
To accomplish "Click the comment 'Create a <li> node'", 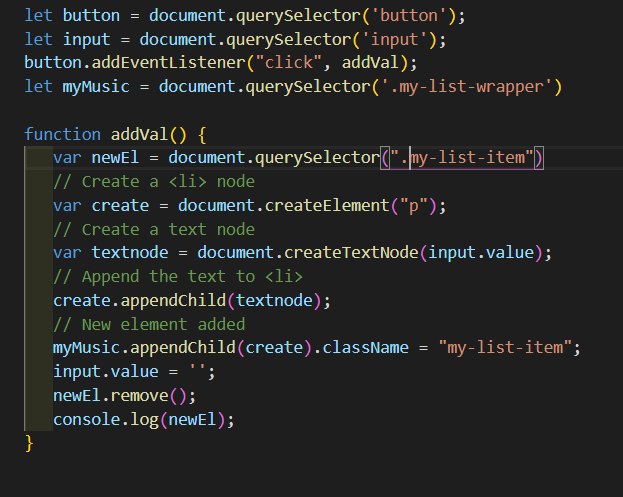I will point(154,182).
